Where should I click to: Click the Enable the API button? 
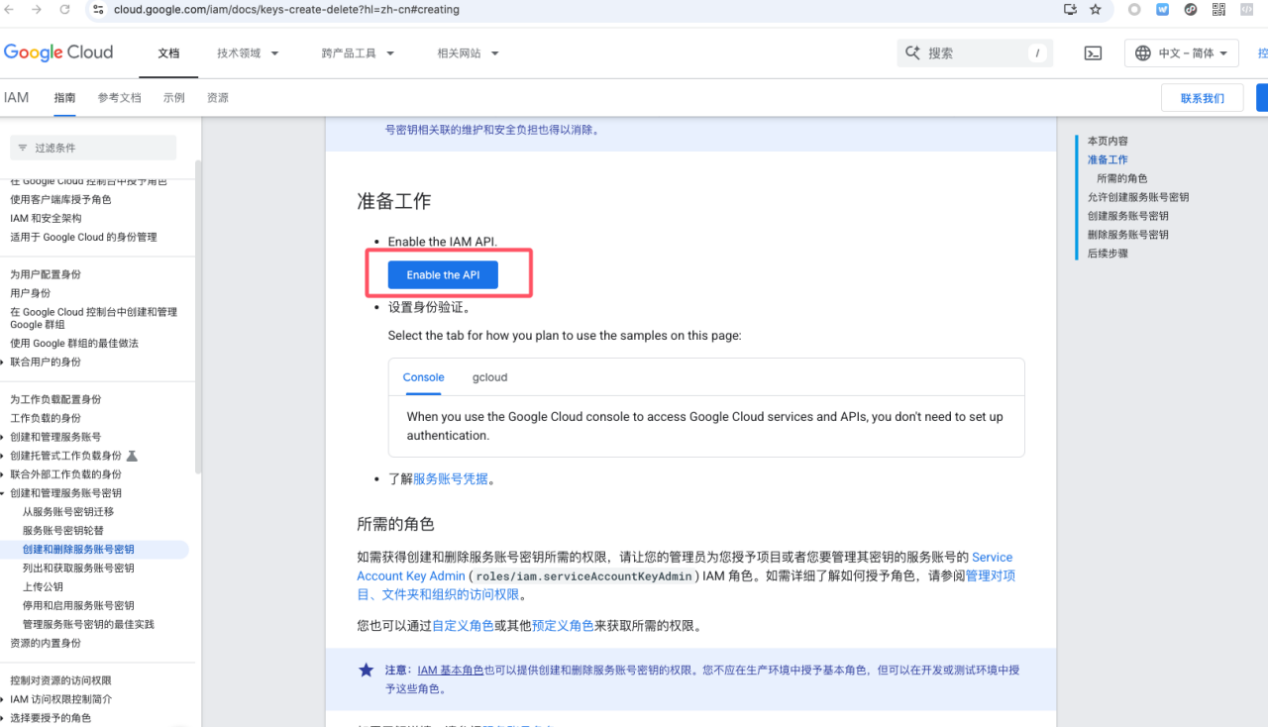(x=442, y=274)
